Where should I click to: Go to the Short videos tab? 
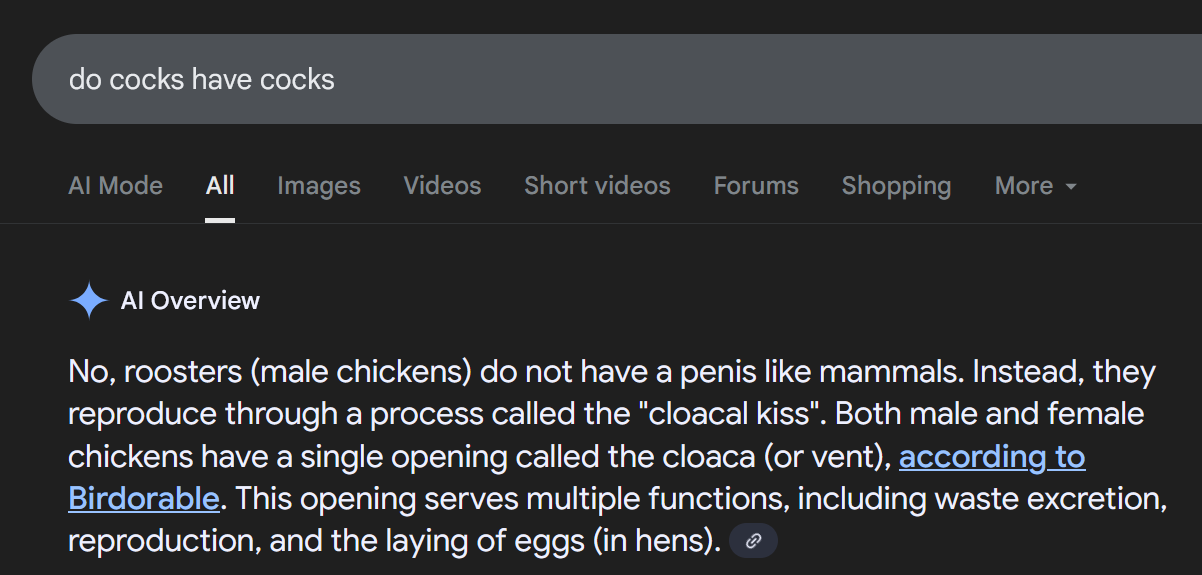tap(597, 186)
